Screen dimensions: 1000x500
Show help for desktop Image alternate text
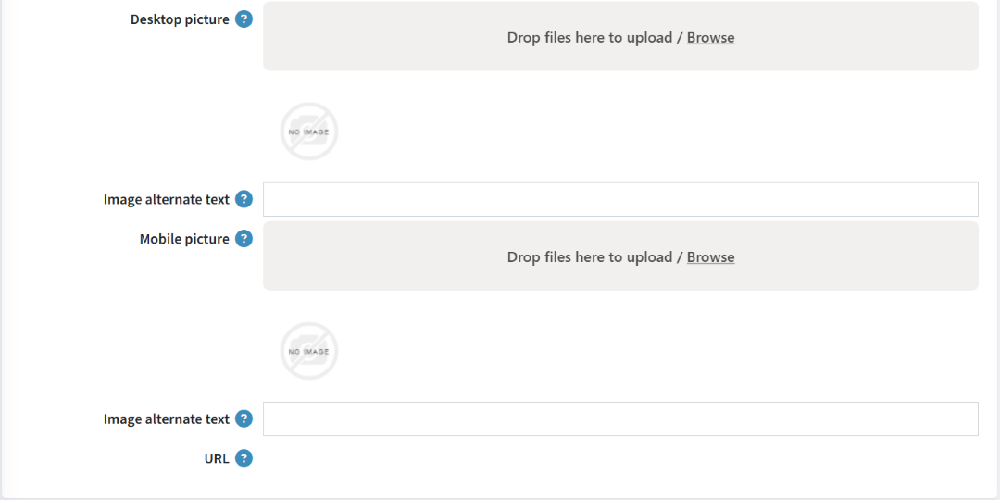pyautogui.click(x=244, y=200)
